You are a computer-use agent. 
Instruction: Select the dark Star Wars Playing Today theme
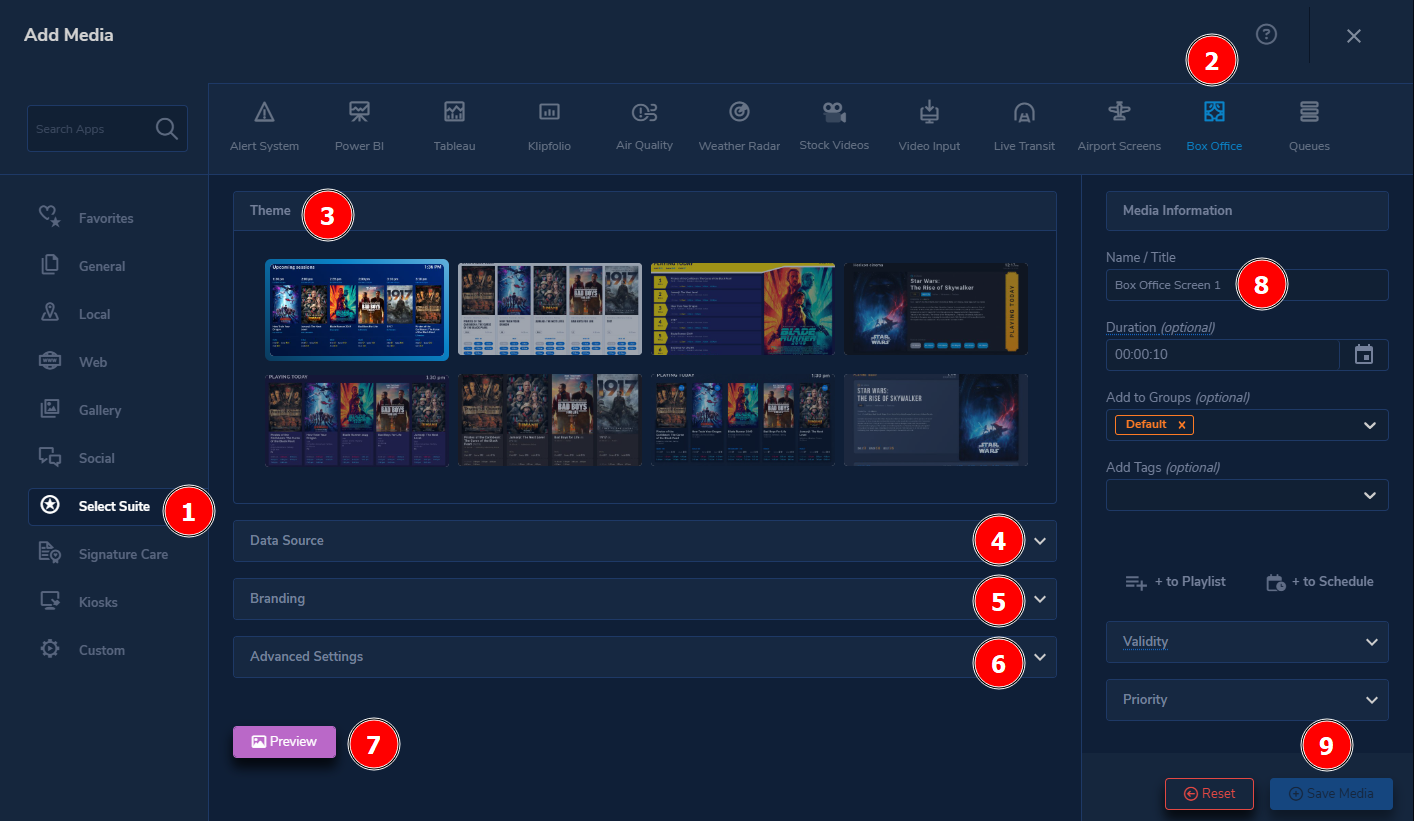point(936,309)
